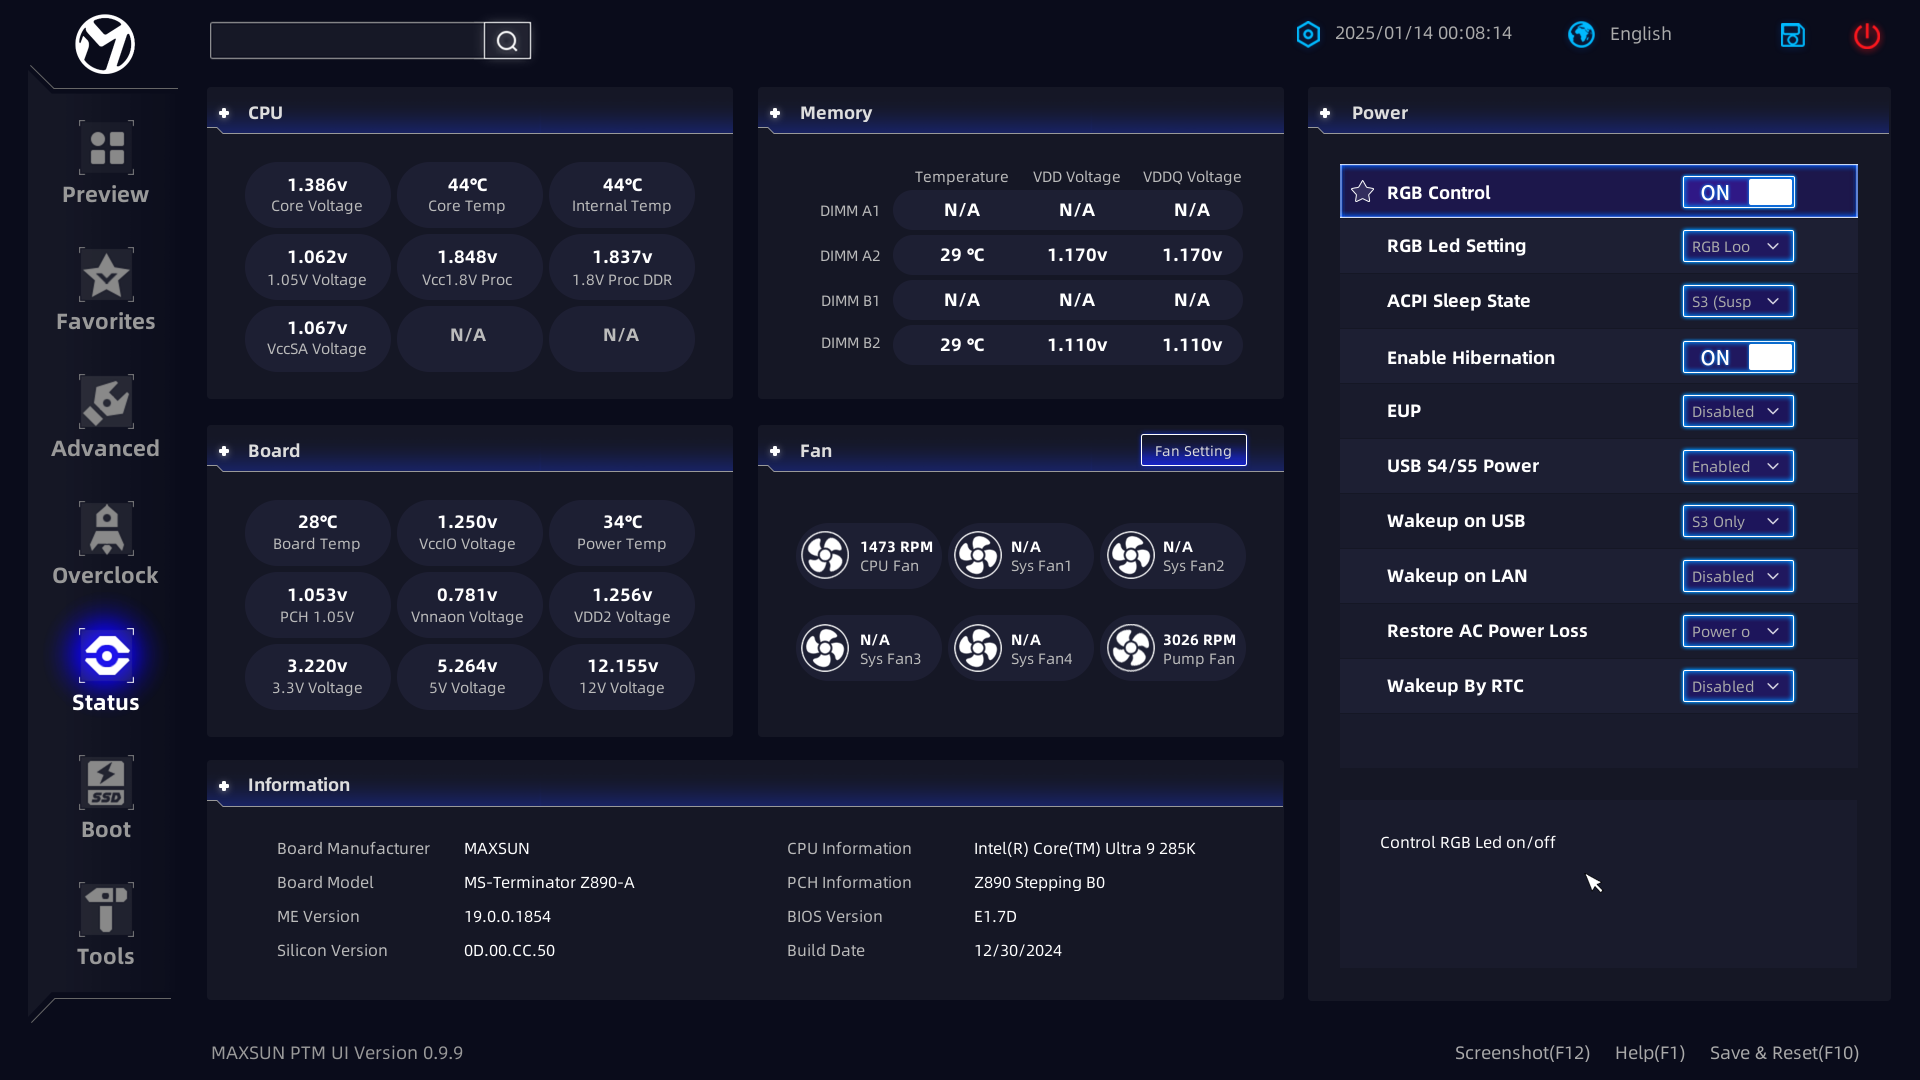Viewport: 1920px width, 1080px height.
Task: Click the save disk icon
Action: (x=1792, y=36)
